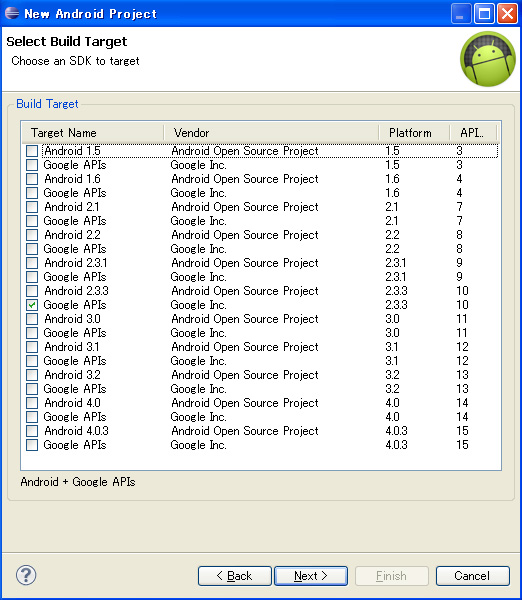Check the Android 2.3.3 target checkbox
This screenshot has height=600, width=522.
tap(32, 291)
